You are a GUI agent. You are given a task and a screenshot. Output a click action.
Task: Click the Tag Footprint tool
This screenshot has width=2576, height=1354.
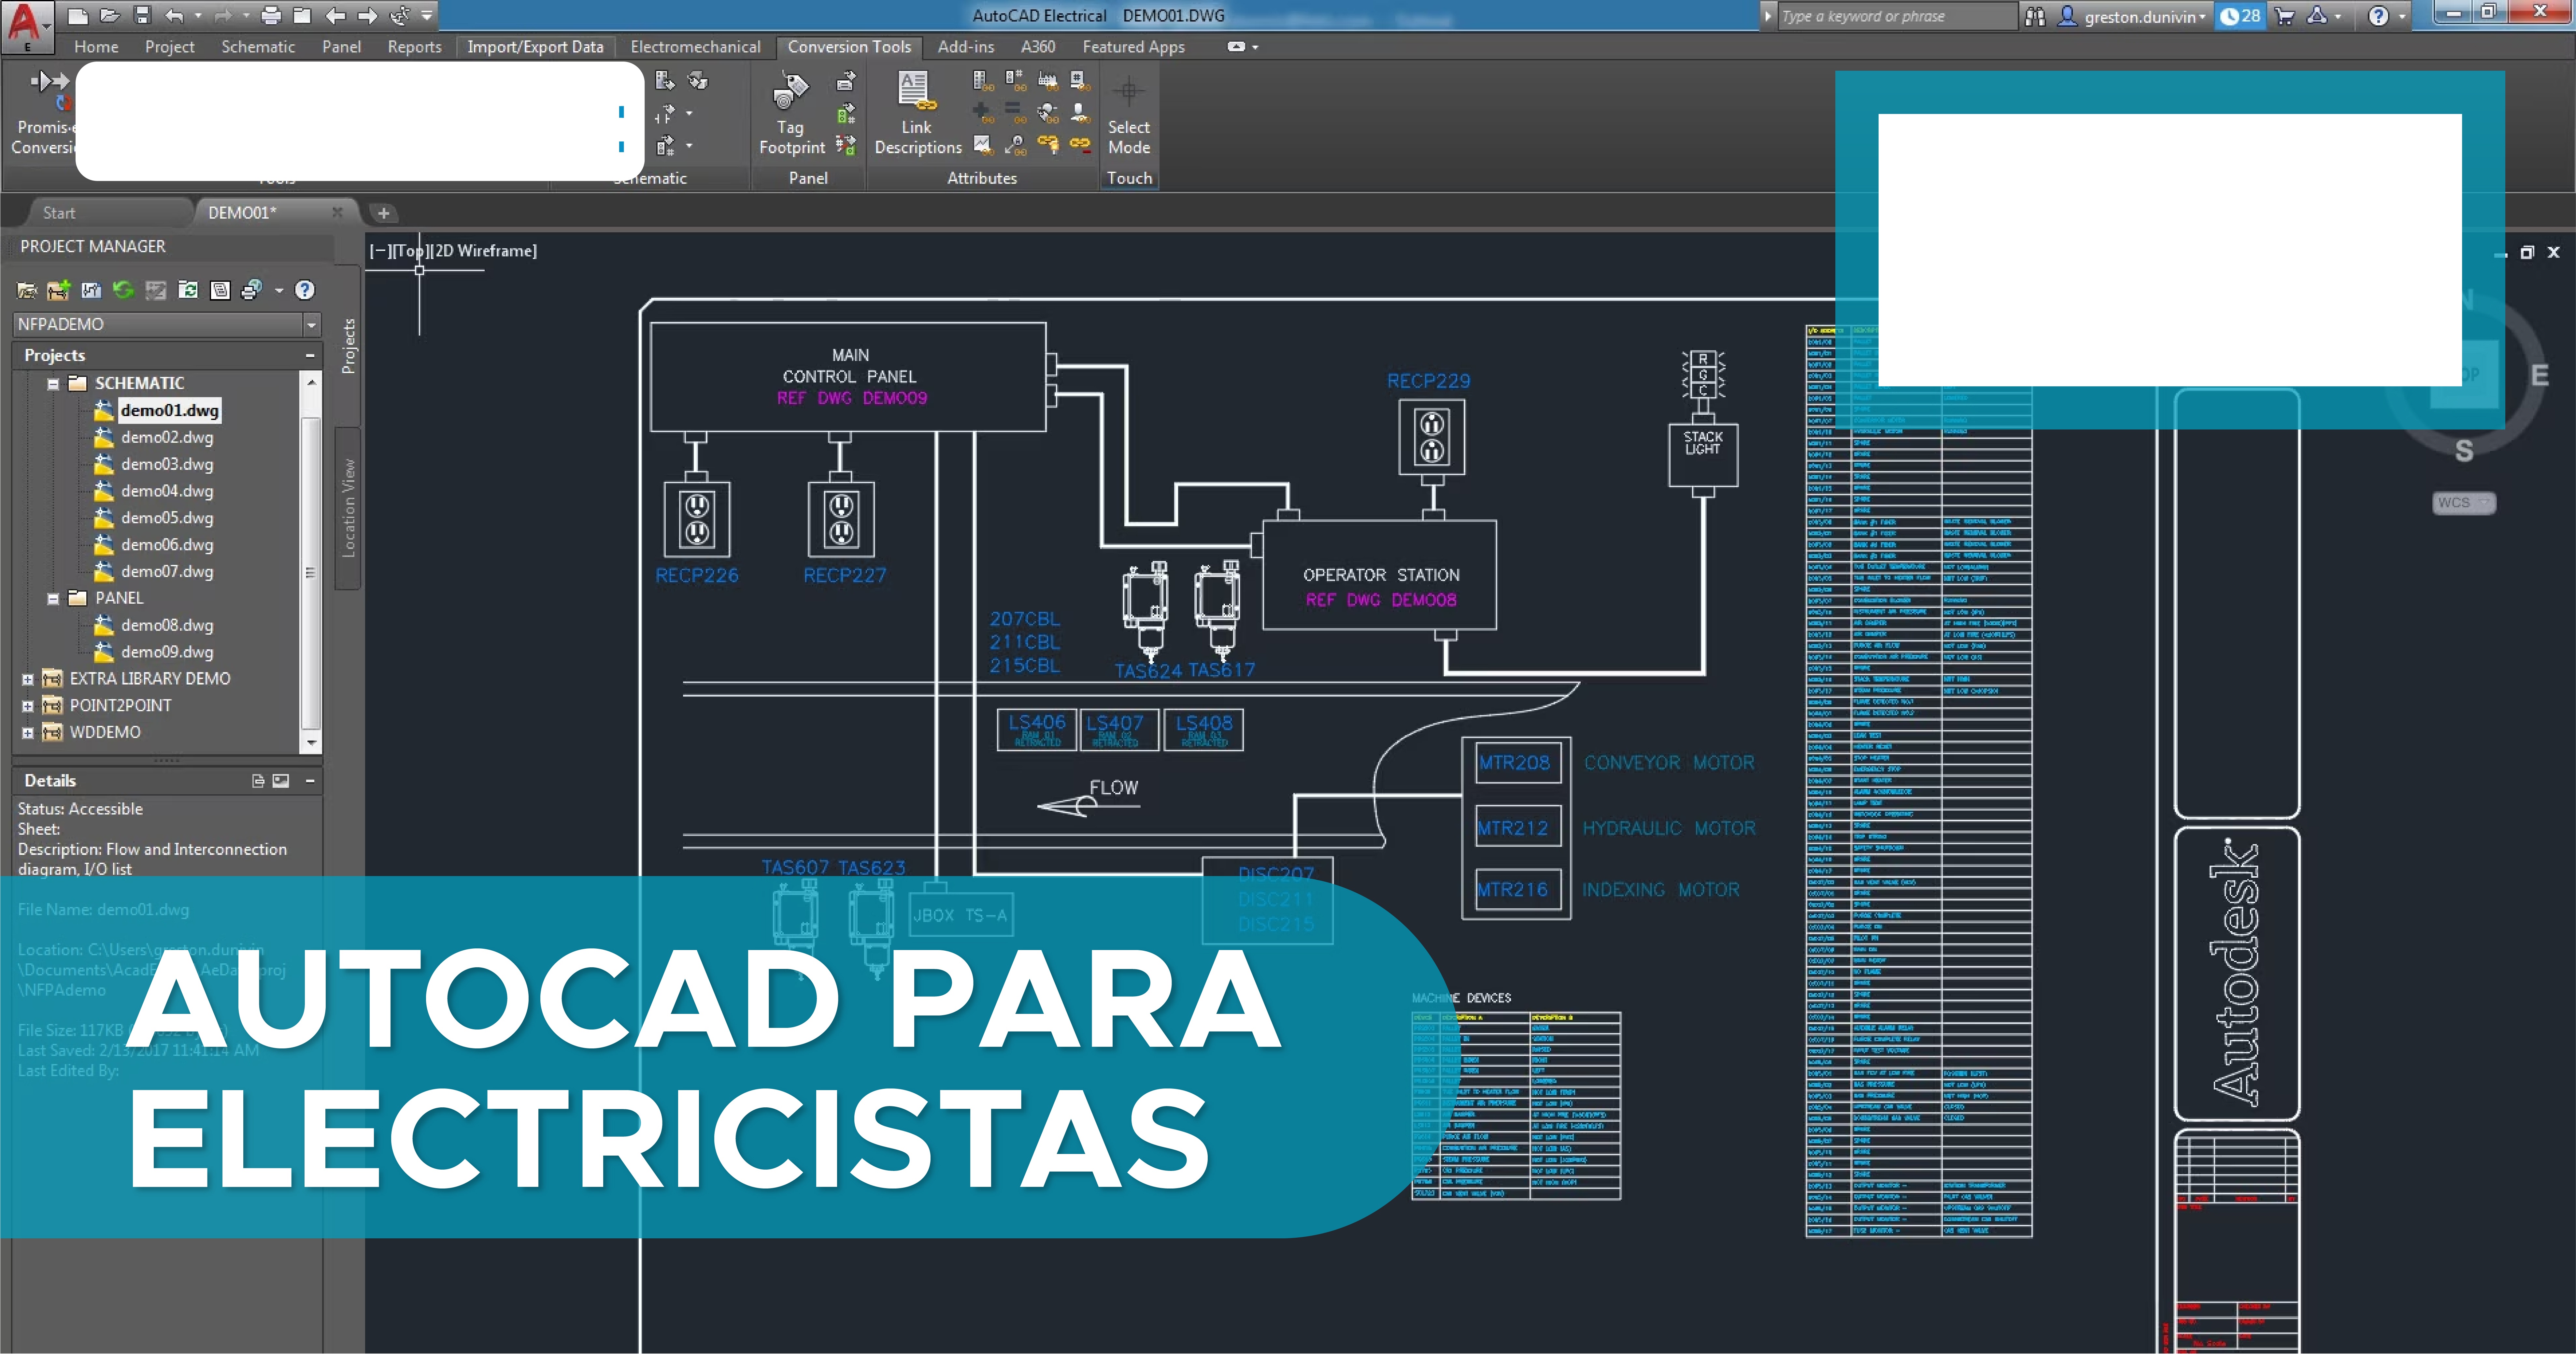pos(792,113)
